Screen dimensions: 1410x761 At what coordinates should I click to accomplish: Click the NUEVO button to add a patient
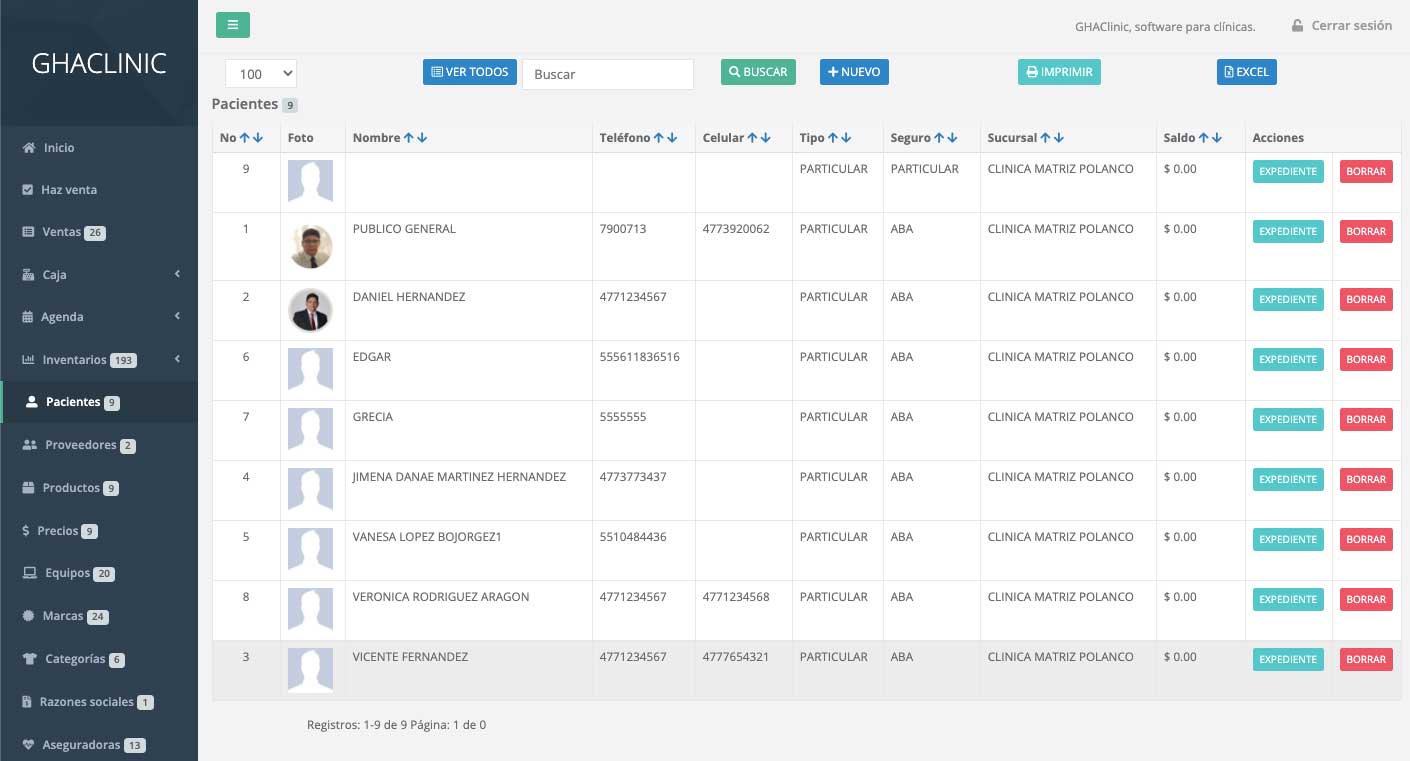[x=854, y=71]
